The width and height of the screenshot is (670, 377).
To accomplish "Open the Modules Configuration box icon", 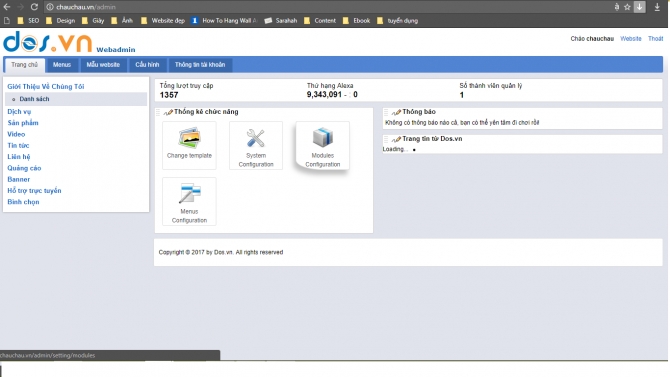I will click(322, 145).
